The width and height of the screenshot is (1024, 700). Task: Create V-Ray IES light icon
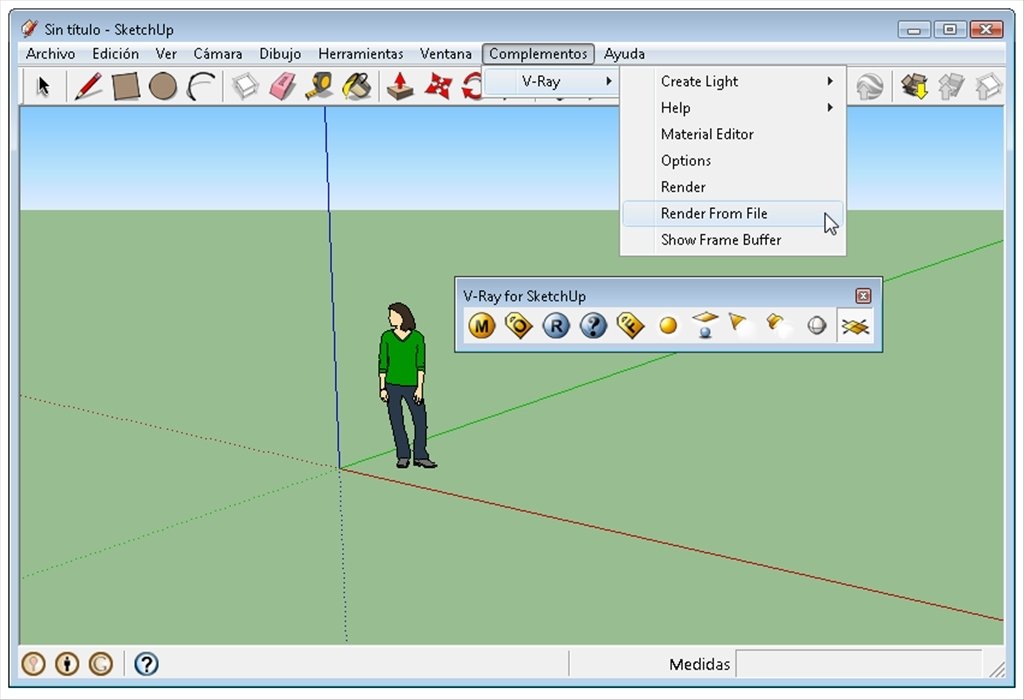[779, 325]
